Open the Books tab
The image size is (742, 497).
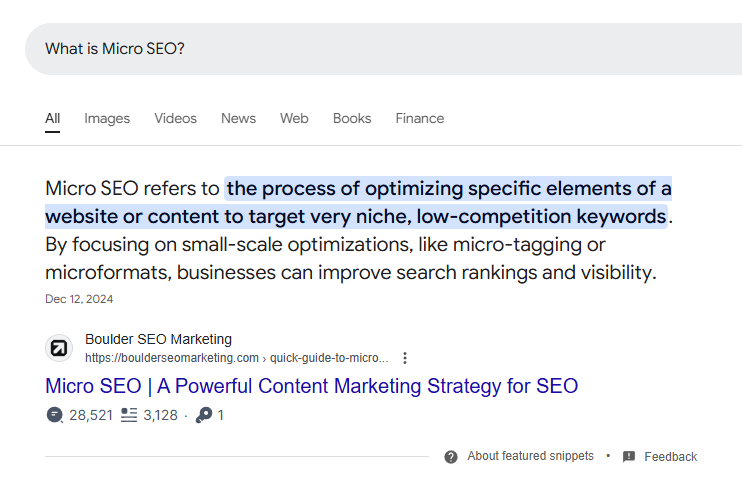click(x=352, y=118)
